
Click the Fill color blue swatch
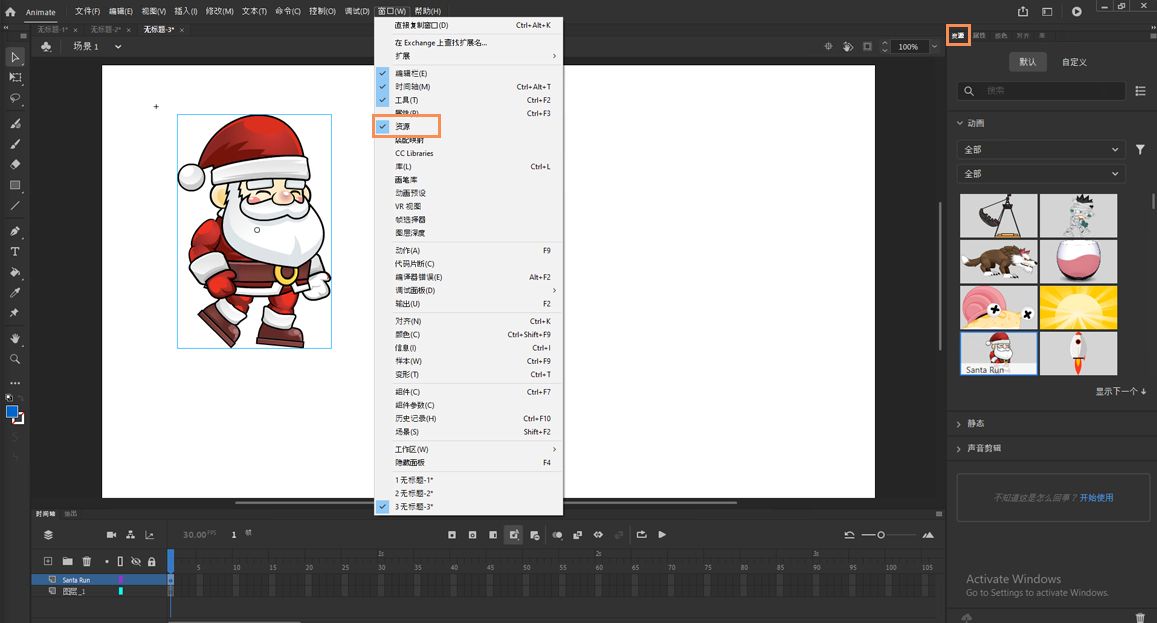click(12, 412)
